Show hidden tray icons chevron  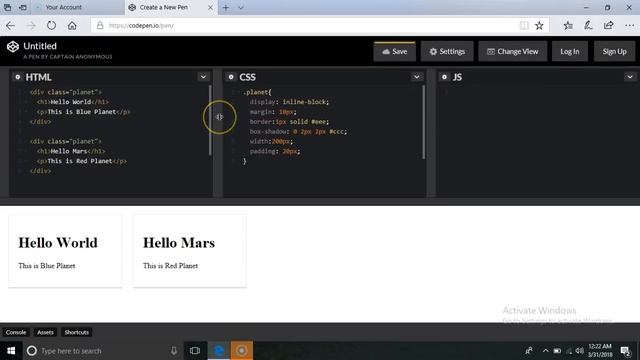(x=545, y=351)
